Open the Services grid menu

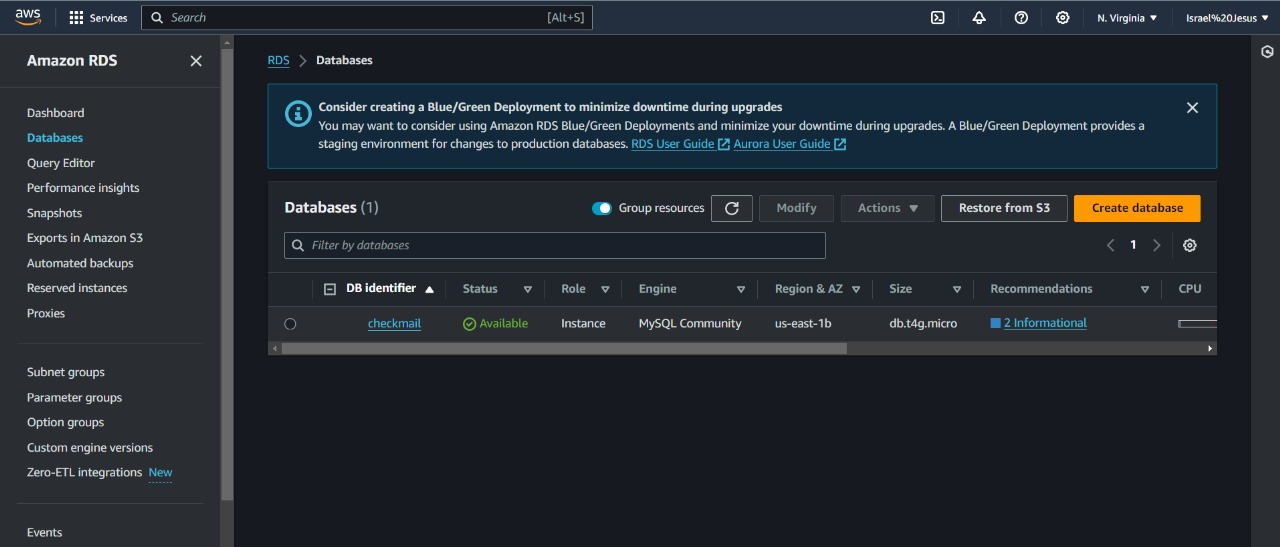[98, 18]
